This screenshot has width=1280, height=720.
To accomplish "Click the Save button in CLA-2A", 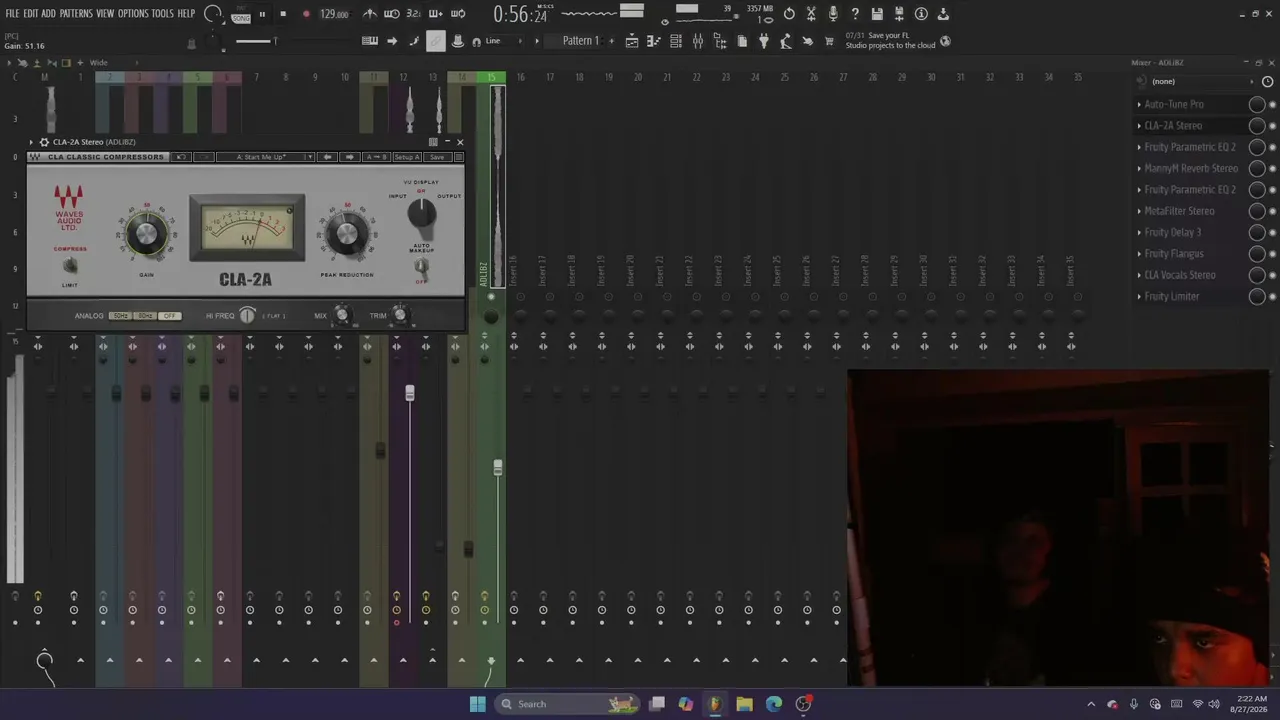I will (437, 157).
